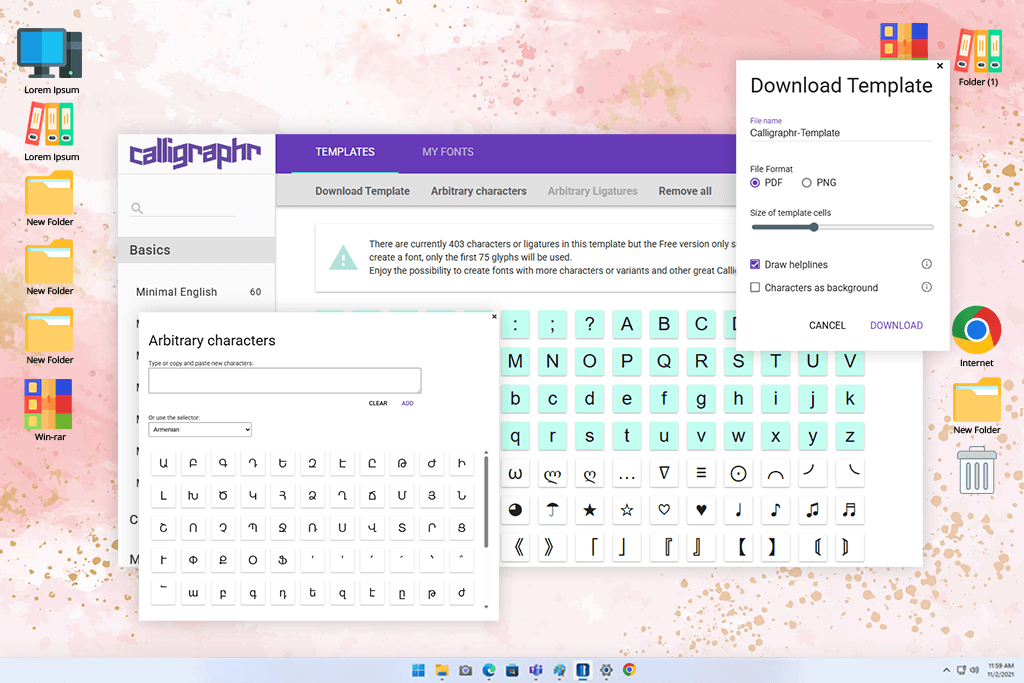Select the capital V glyph cell
The image size is (1024, 683).
pos(850,361)
